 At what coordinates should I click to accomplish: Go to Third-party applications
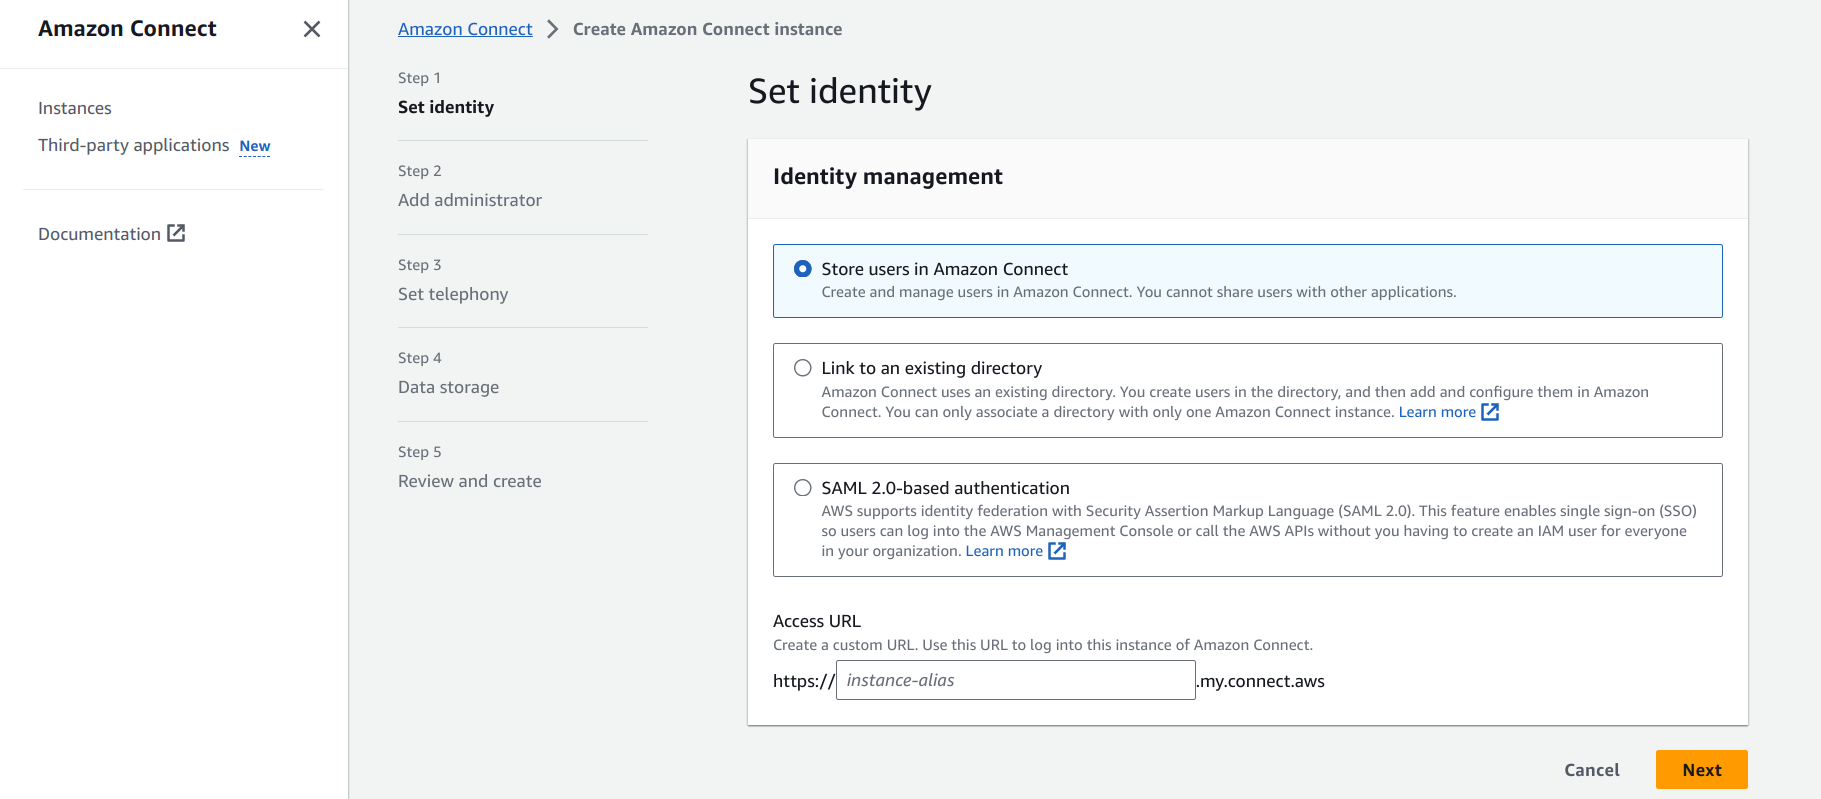click(133, 145)
